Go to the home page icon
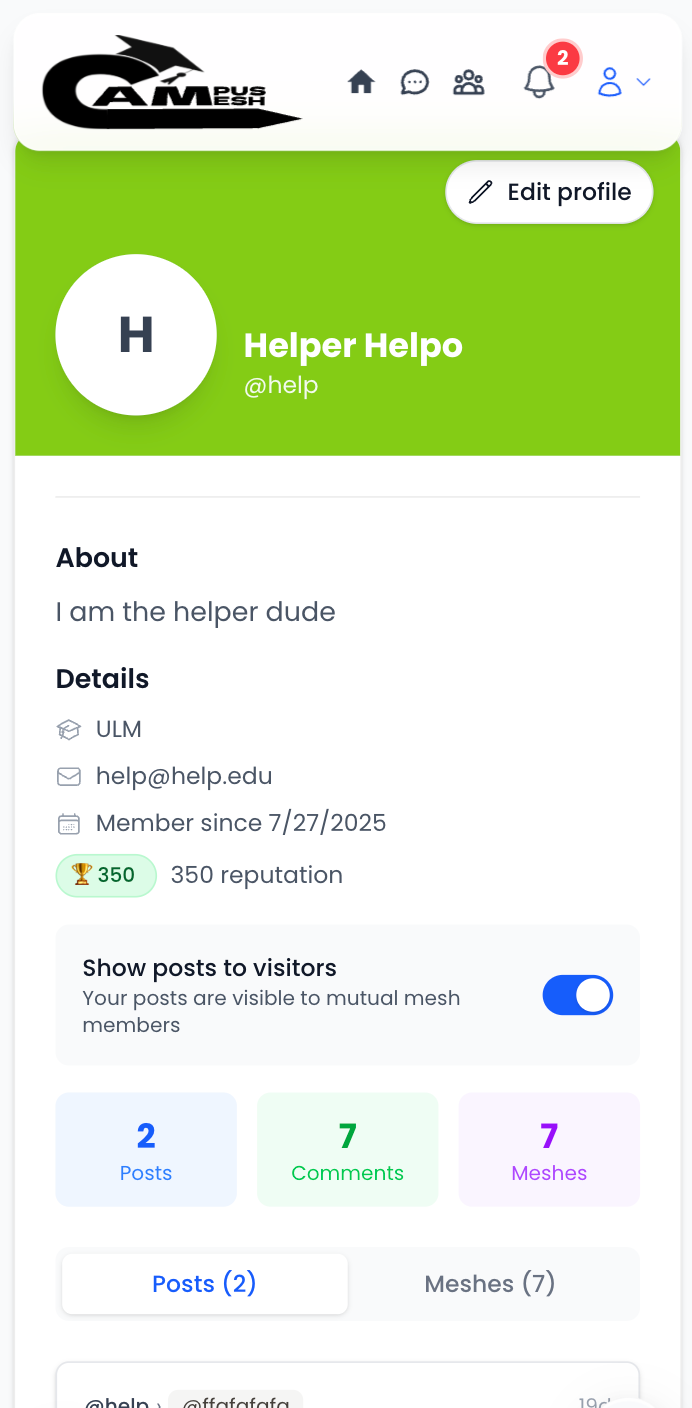This screenshot has height=1408, width=692. tap(361, 82)
